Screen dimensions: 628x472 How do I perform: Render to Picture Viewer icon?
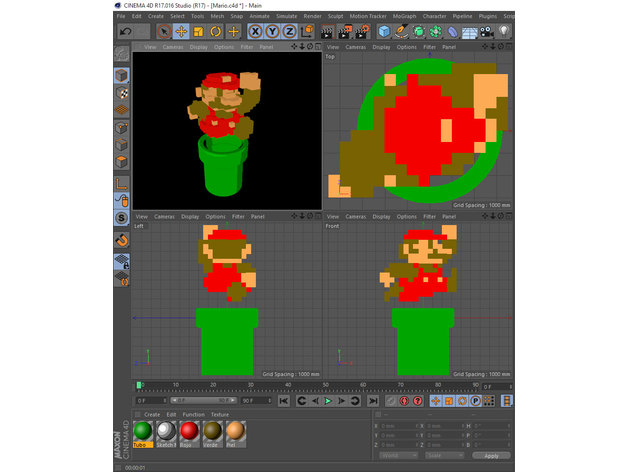coord(345,32)
